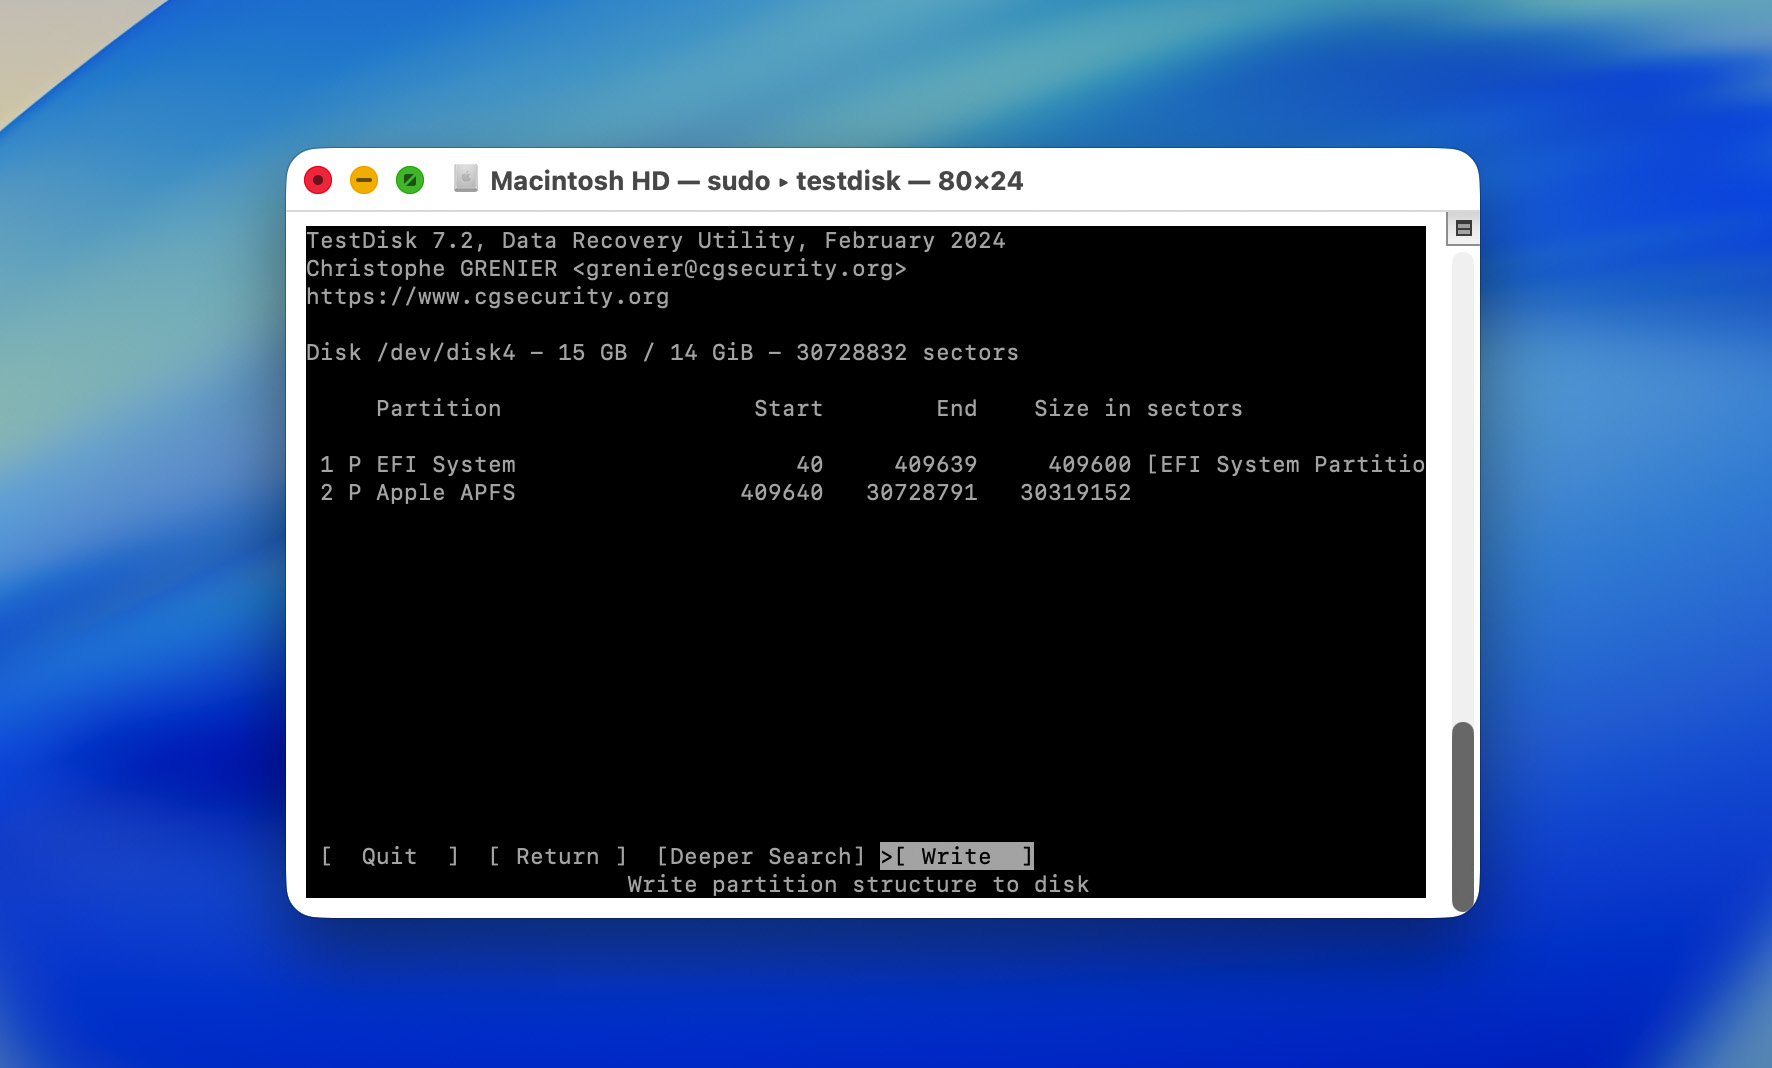This screenshot has height=1068, width=1772.
Task: Click the split pane icon above scrollbar
Action: [1463, 228]
